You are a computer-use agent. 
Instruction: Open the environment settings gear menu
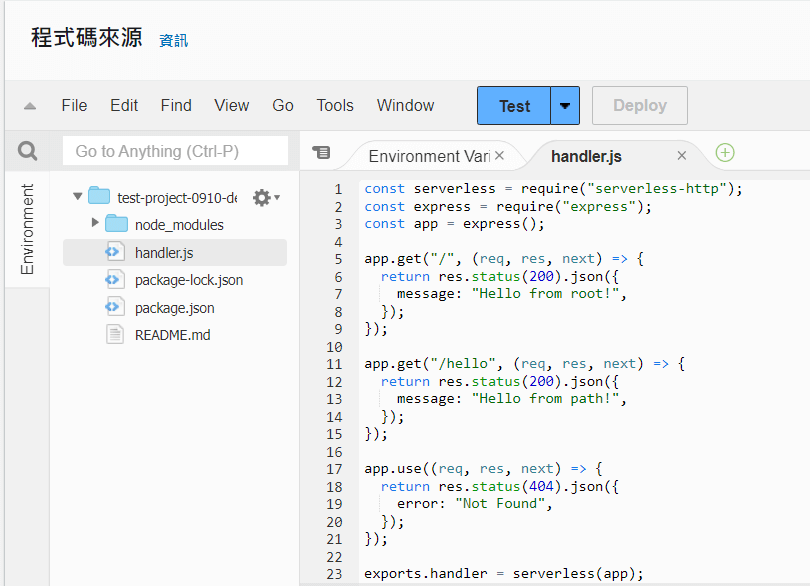coord(264,198)
